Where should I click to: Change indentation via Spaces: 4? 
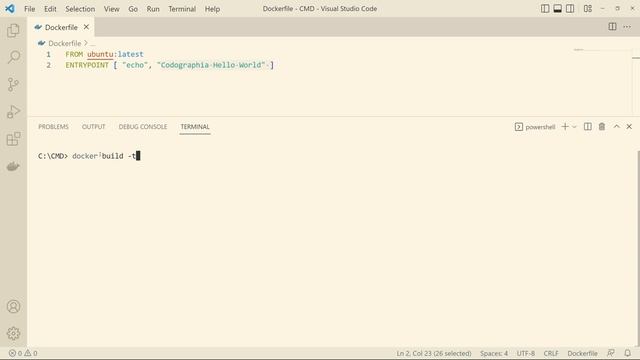(494, 353)
